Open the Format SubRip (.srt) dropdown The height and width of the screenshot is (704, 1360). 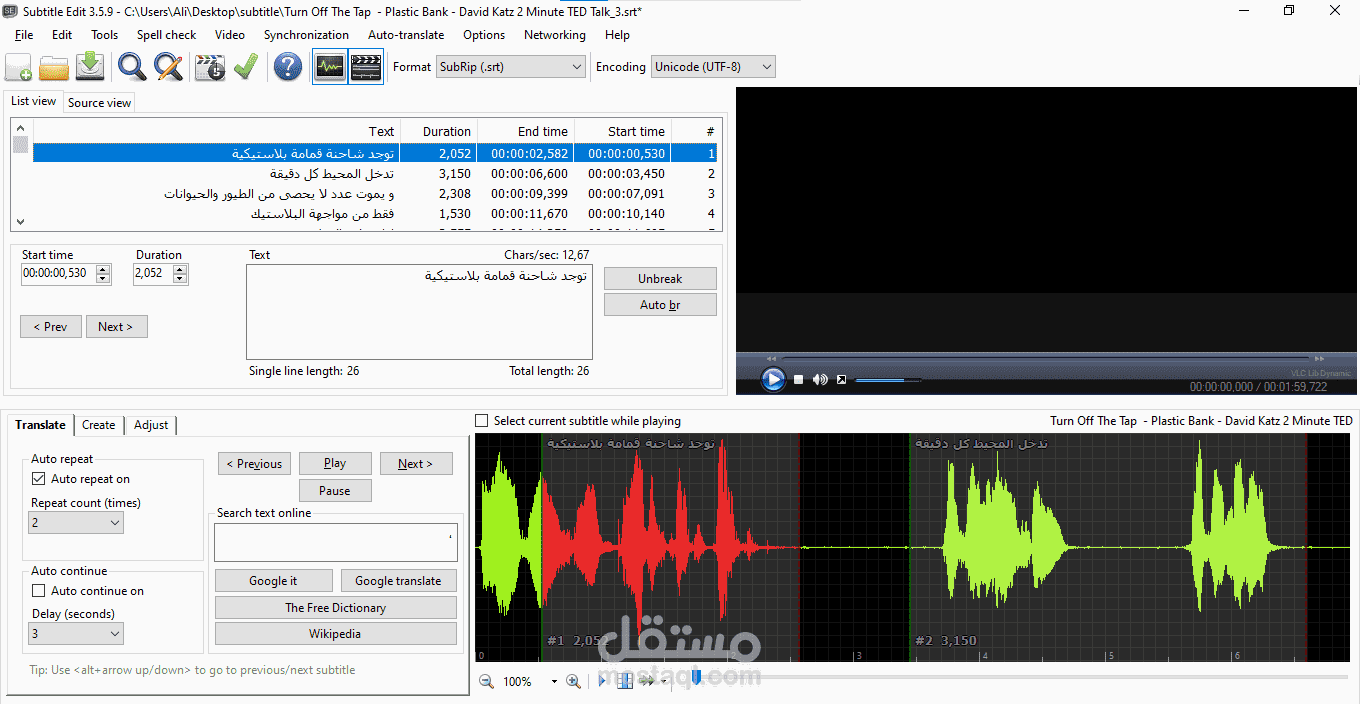point(511,67)
